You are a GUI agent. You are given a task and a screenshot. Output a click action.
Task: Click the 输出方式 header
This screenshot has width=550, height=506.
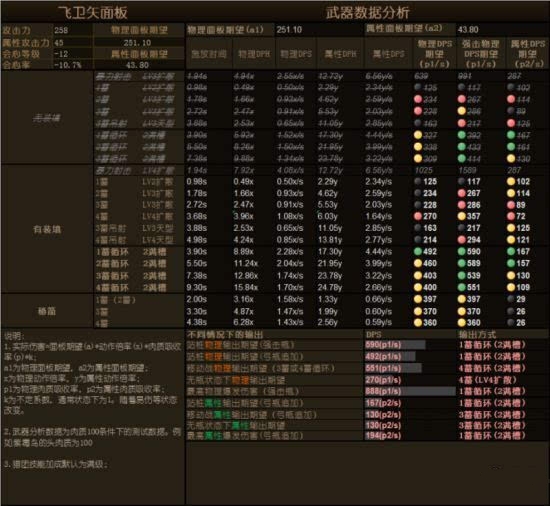pyautogui.click(x=477, y=334)
